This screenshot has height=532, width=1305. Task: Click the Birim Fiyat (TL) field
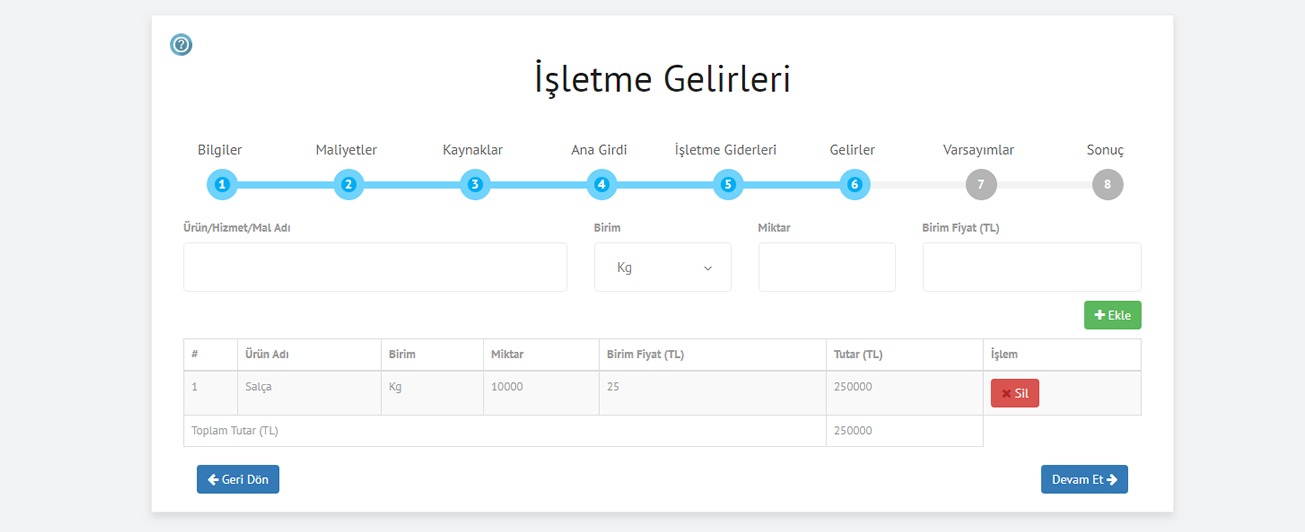[x=1032, y=267]
